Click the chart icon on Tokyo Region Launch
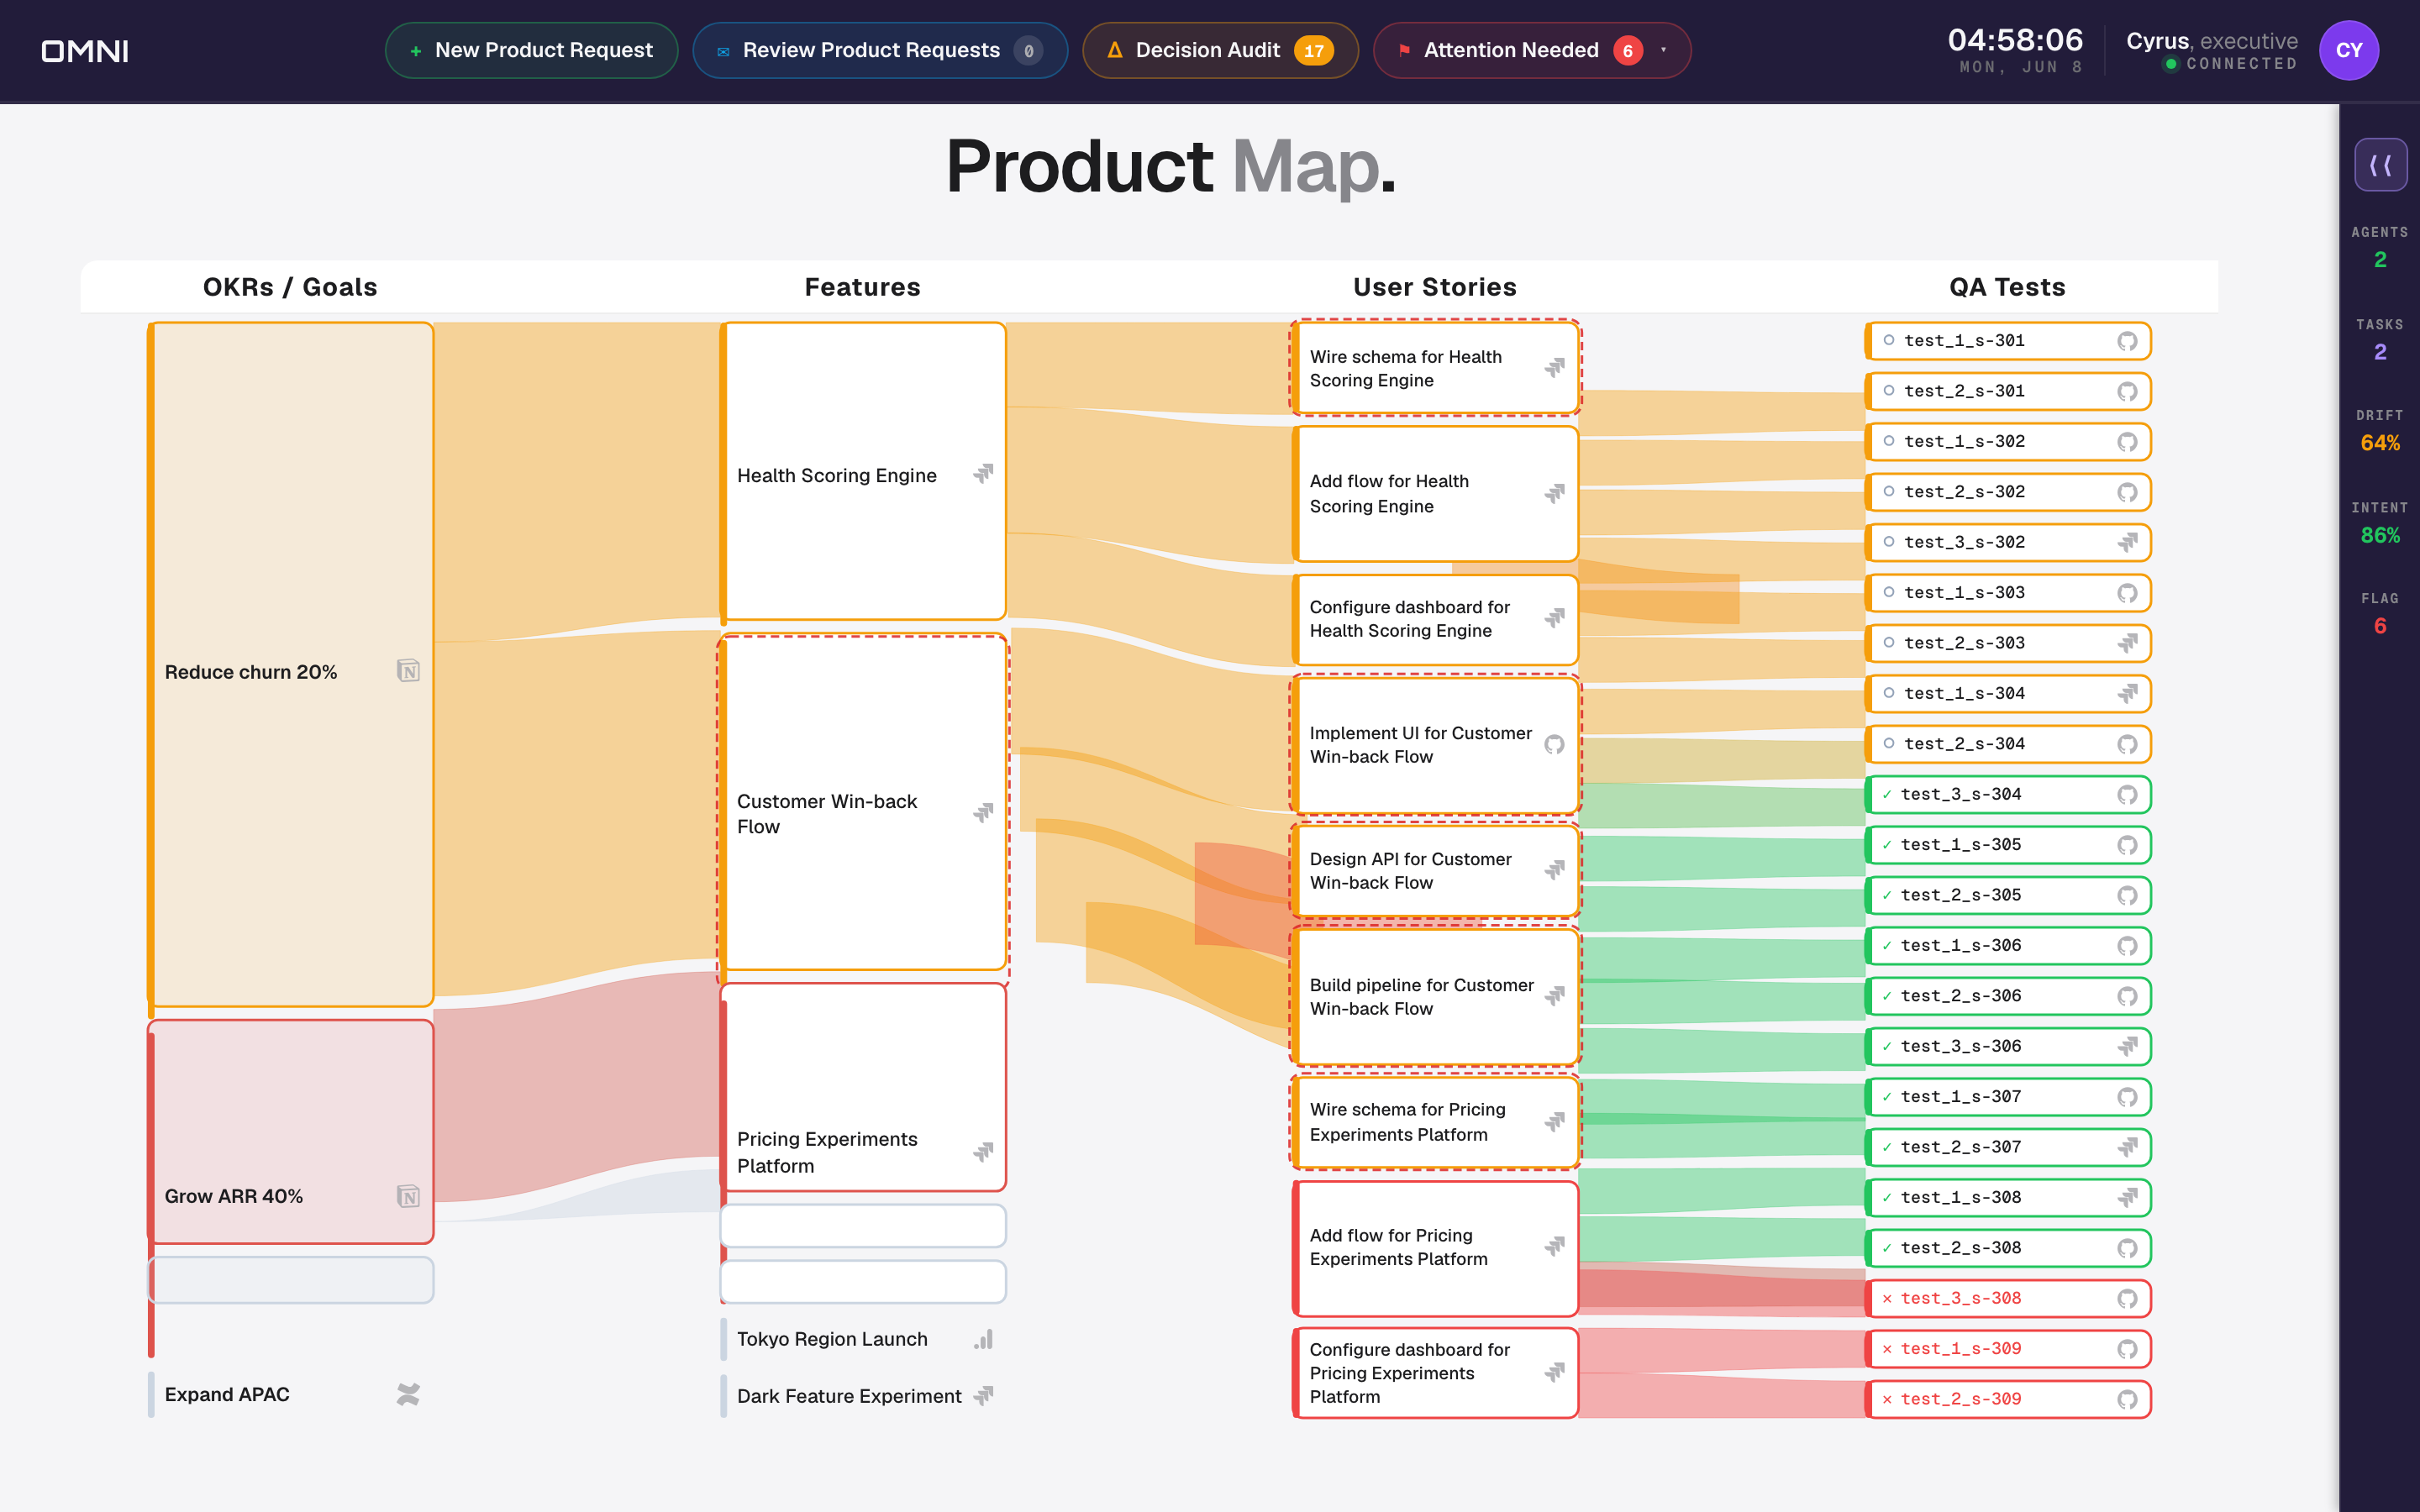The height and width of the screenshot is (1512, 2420). pos(984,1339)
